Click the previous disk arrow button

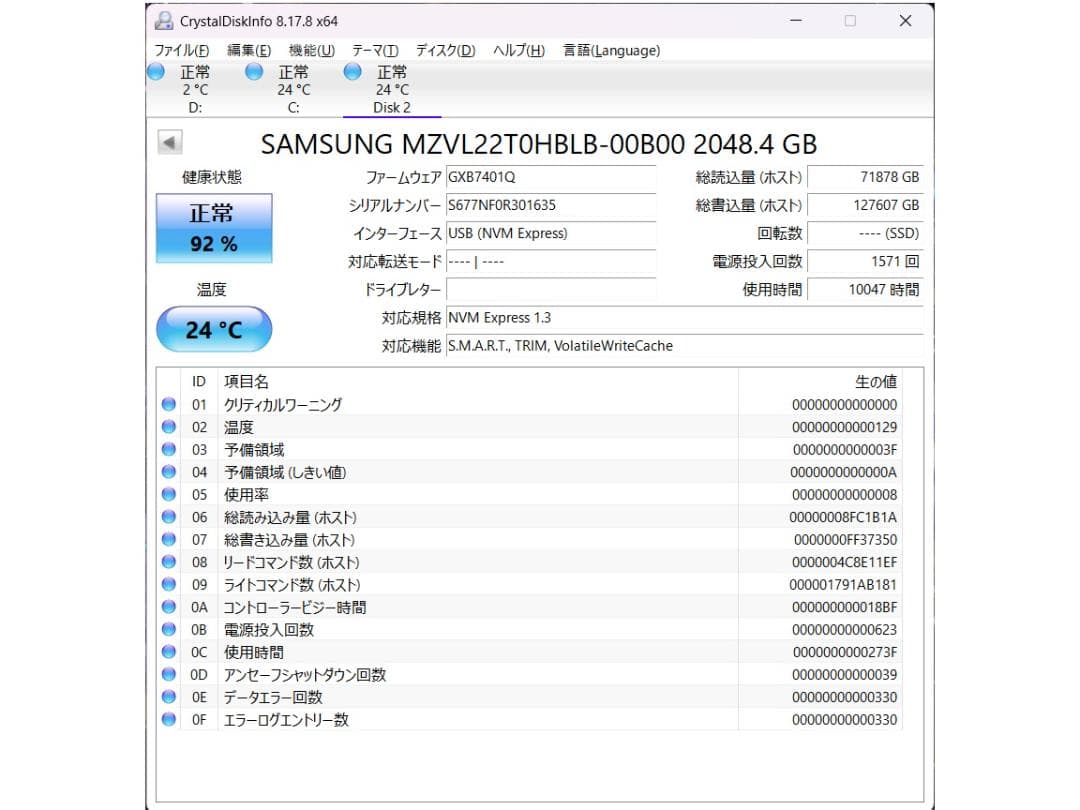pos(169,143)
